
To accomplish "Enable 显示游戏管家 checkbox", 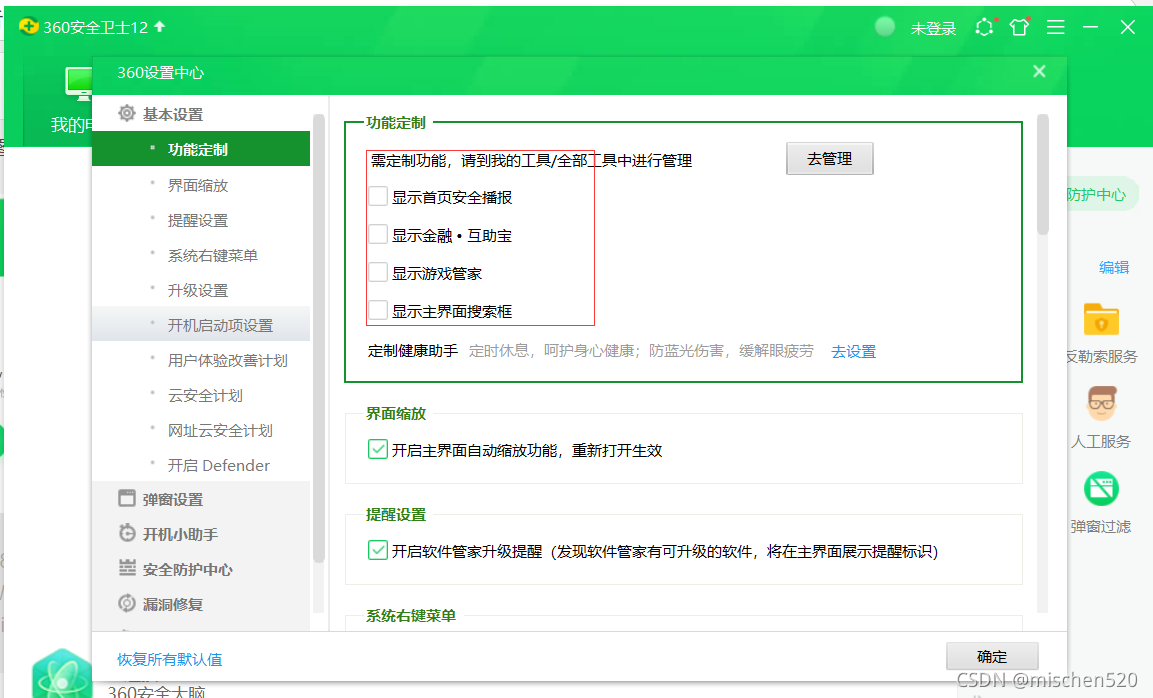I will 378,273.
